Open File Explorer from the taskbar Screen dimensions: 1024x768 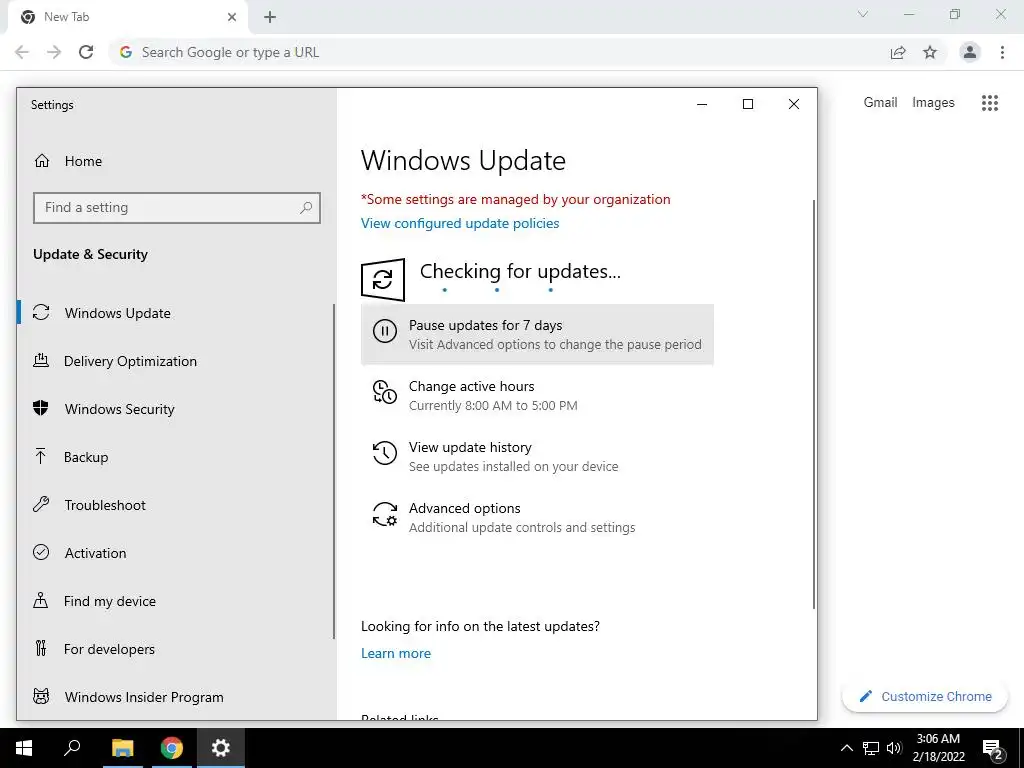pyautogui.click(x=122, y=748)
